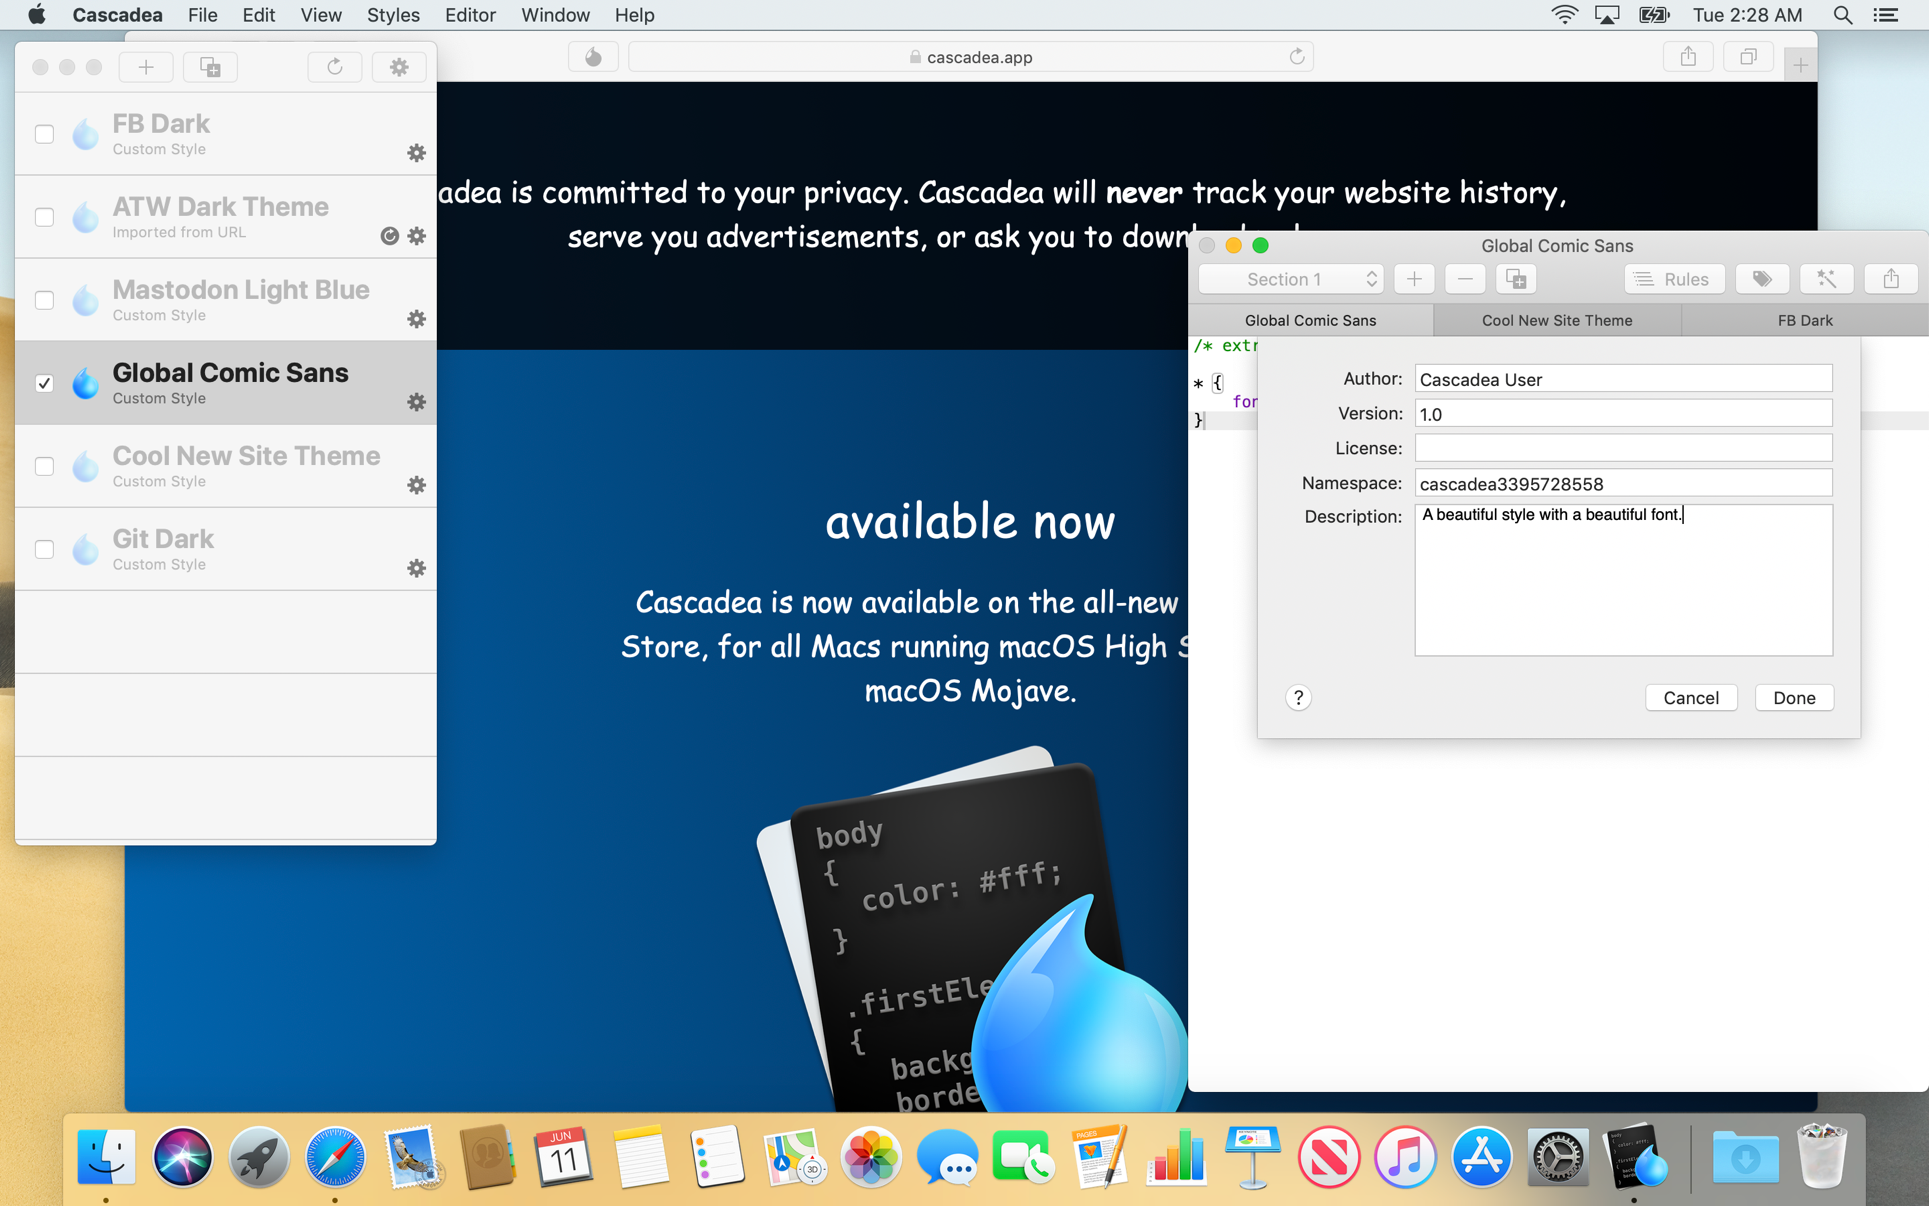Click the tag icon in editor toolbar
This screenshot has height=1206, width=1929.
tap(1761, 279)
